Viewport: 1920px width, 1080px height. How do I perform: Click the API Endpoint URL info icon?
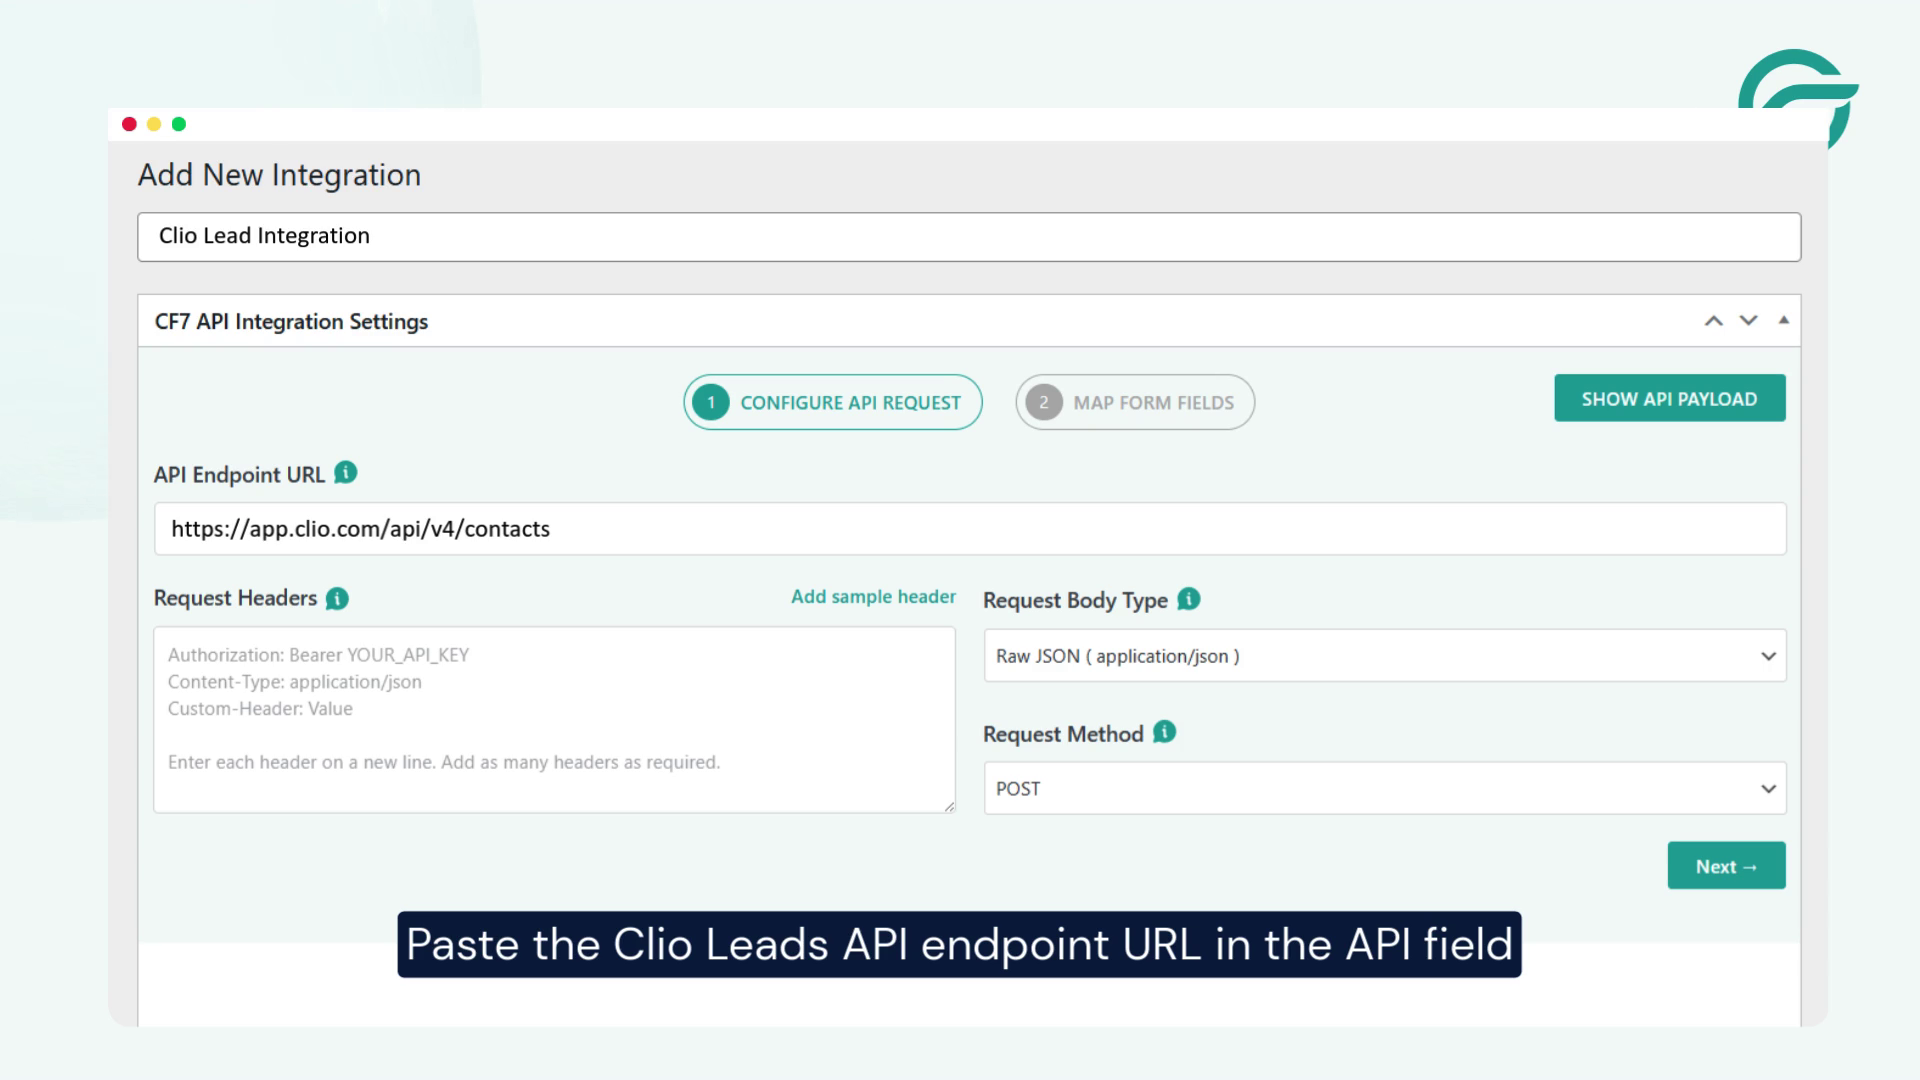[344, 474]
